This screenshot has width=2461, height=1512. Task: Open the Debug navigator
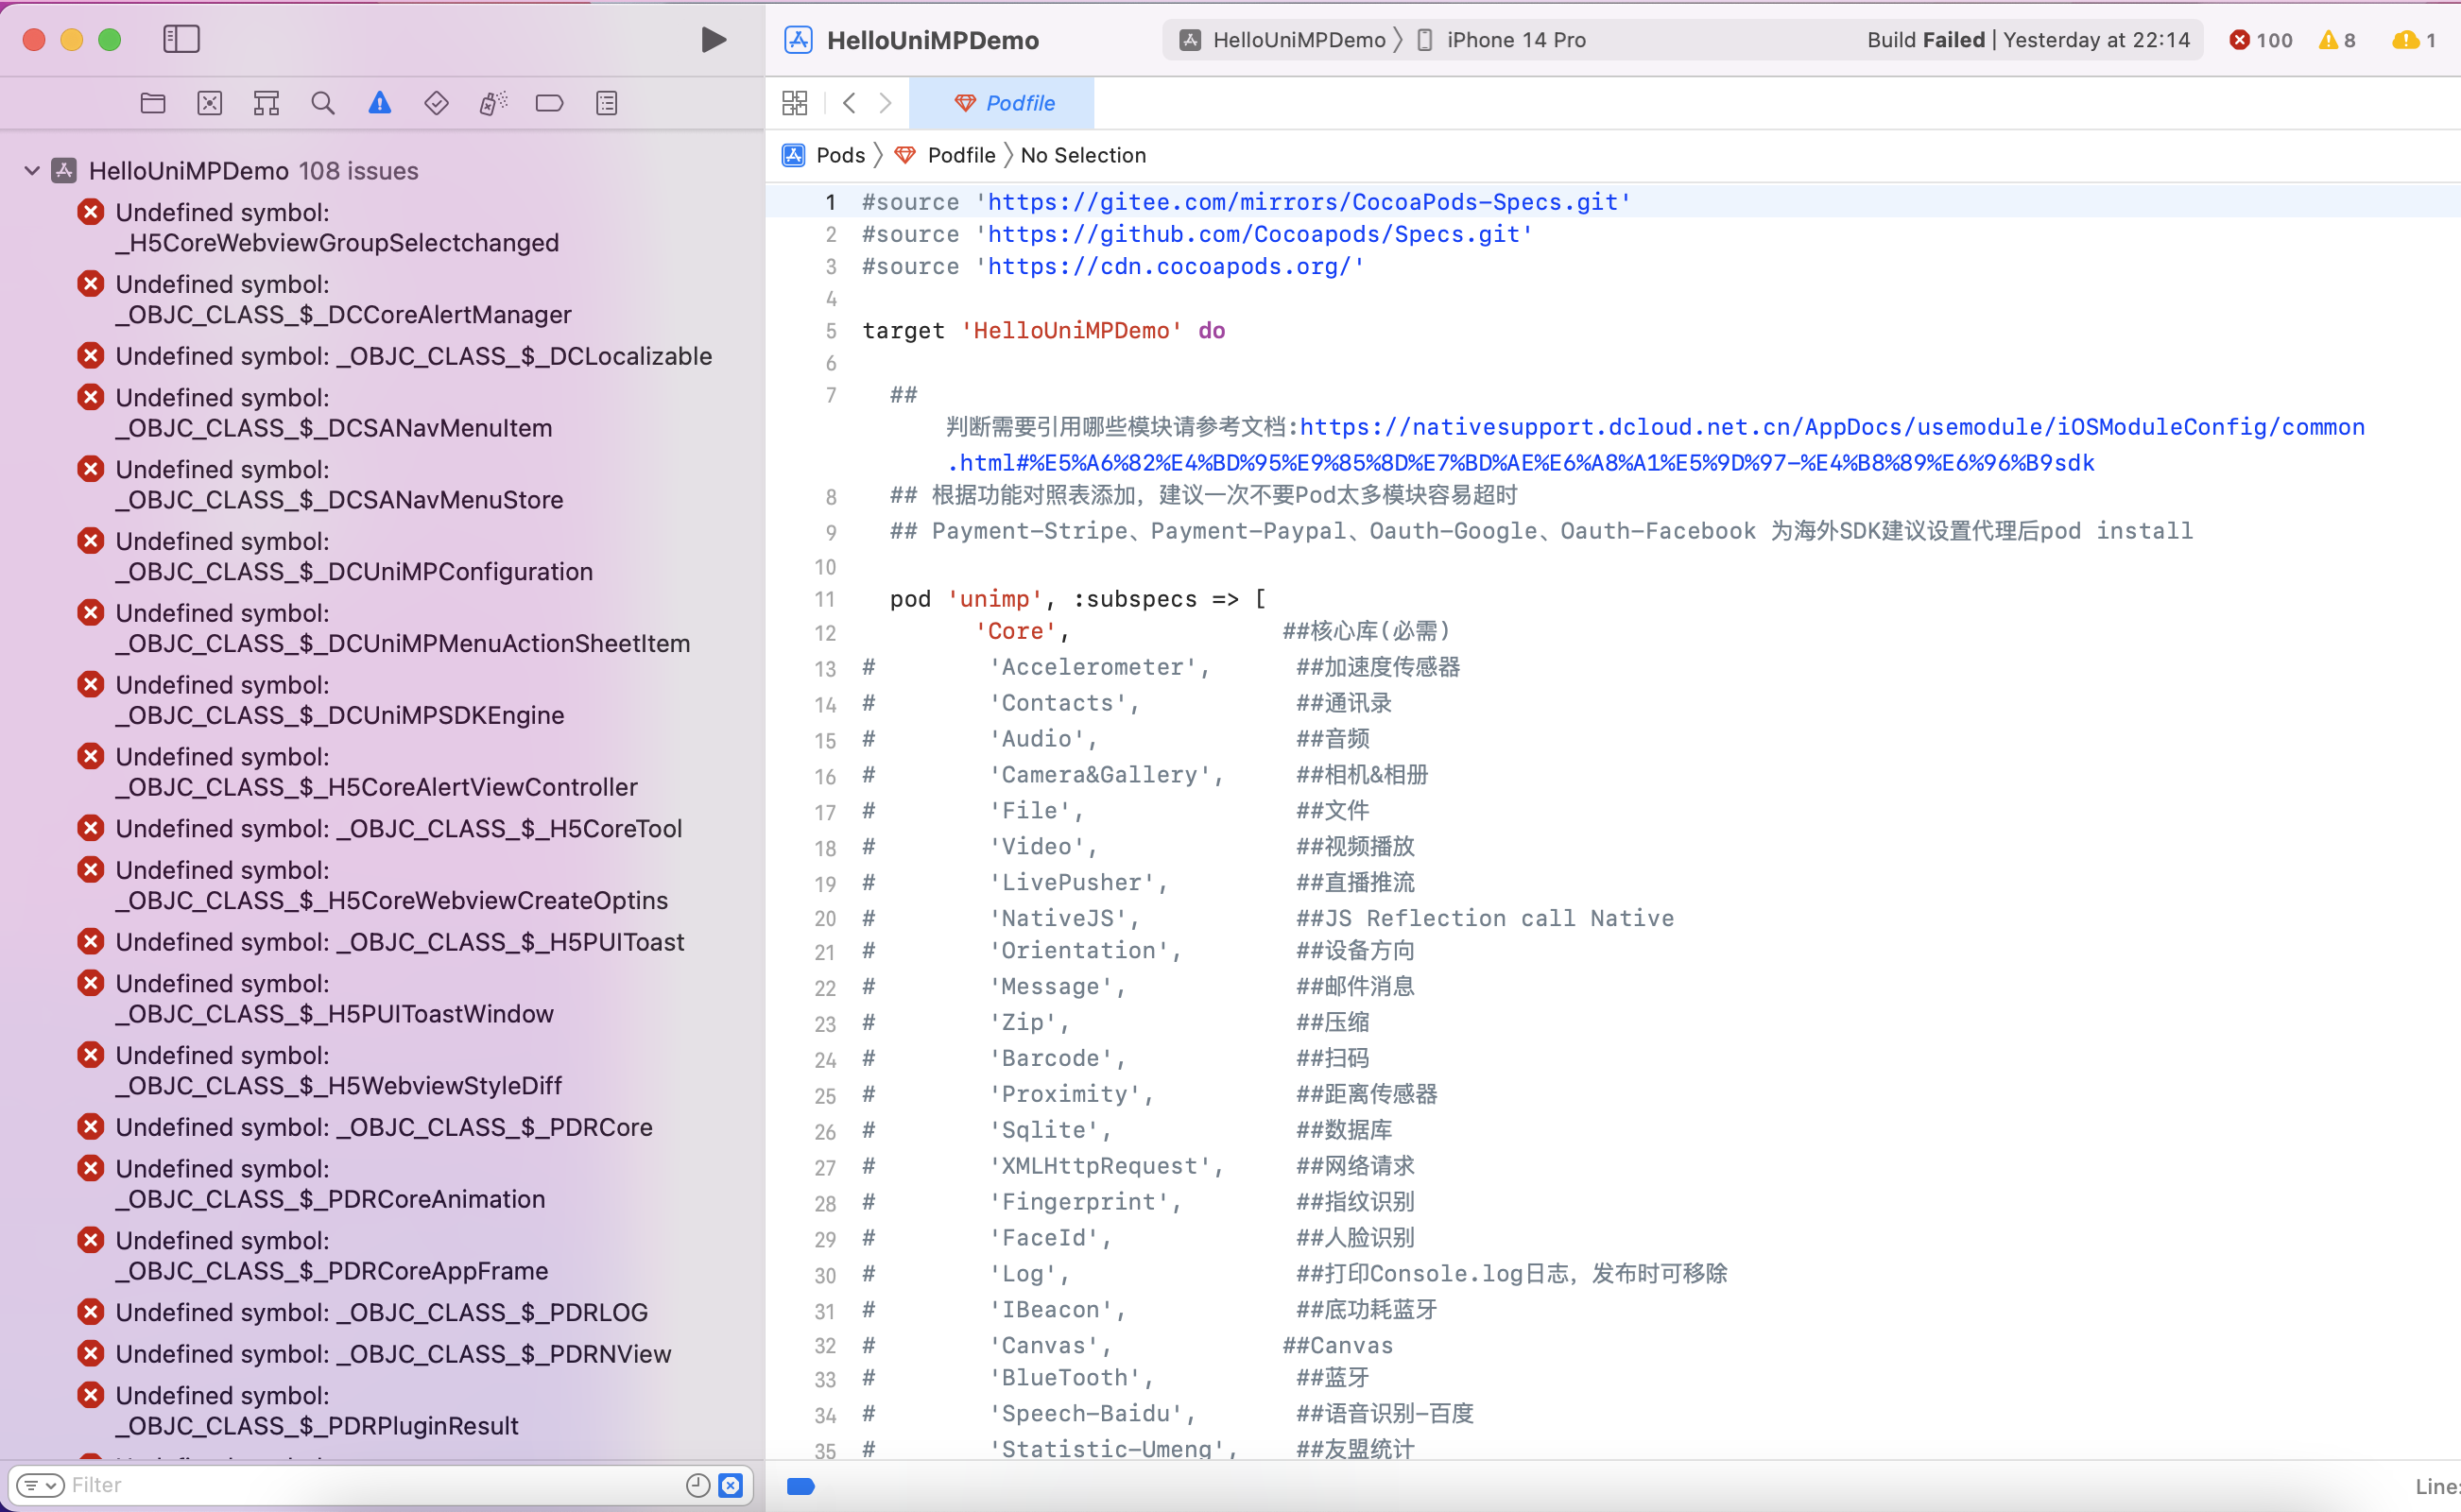(x=493, y=103)
